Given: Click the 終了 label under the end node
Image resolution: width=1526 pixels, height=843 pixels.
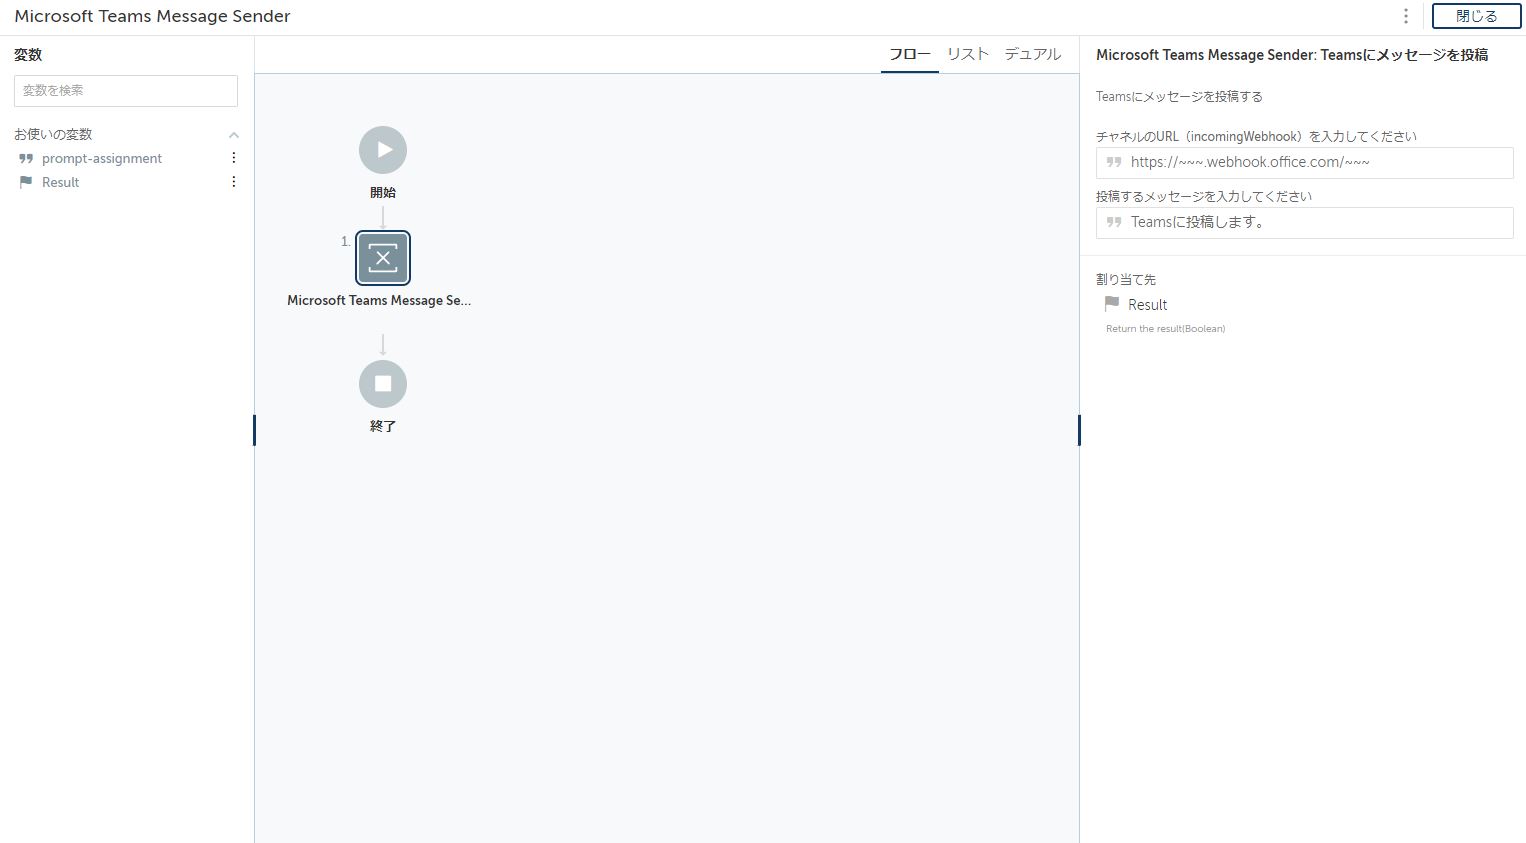Looking at the screenshot, I should coord(383,426).
